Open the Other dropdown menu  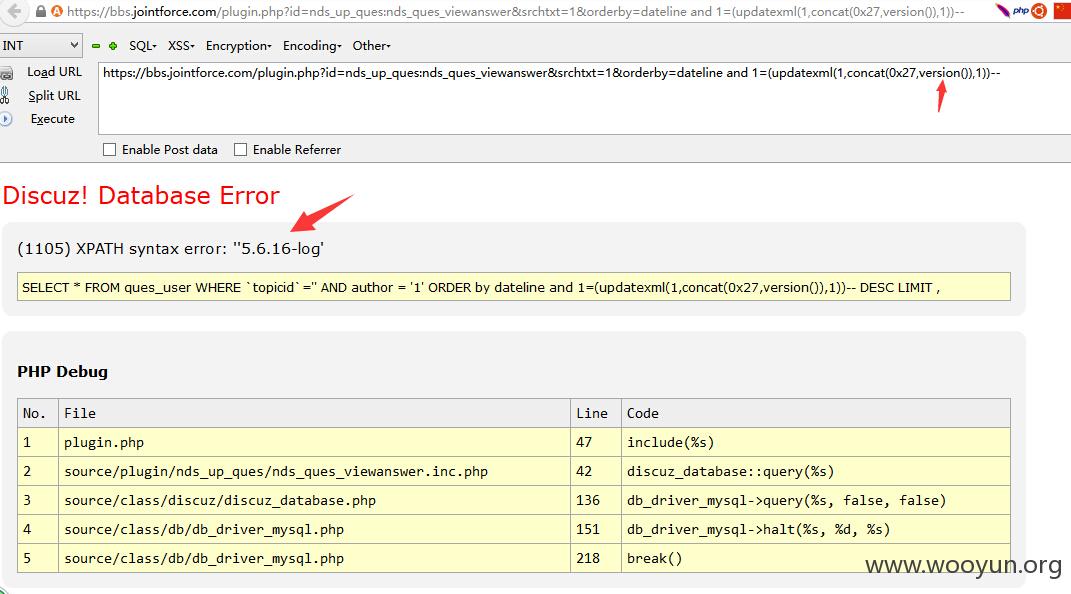click(x=372, y=46)
